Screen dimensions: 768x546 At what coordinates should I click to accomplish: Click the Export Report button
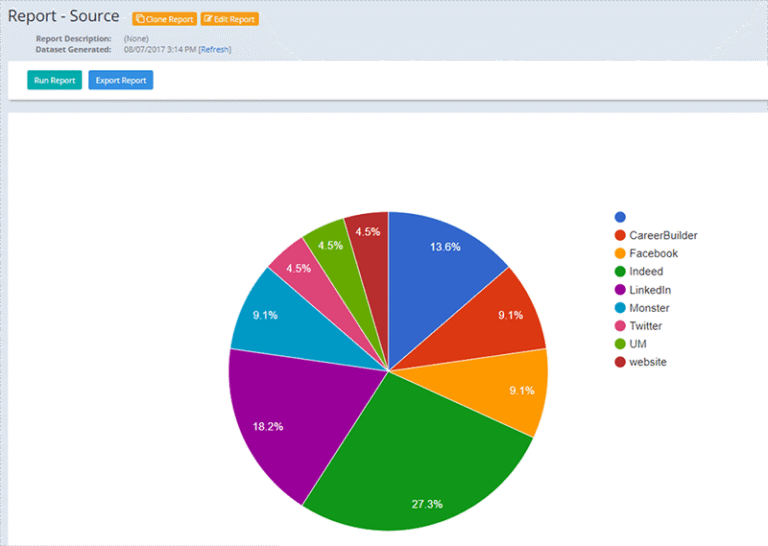120,80
